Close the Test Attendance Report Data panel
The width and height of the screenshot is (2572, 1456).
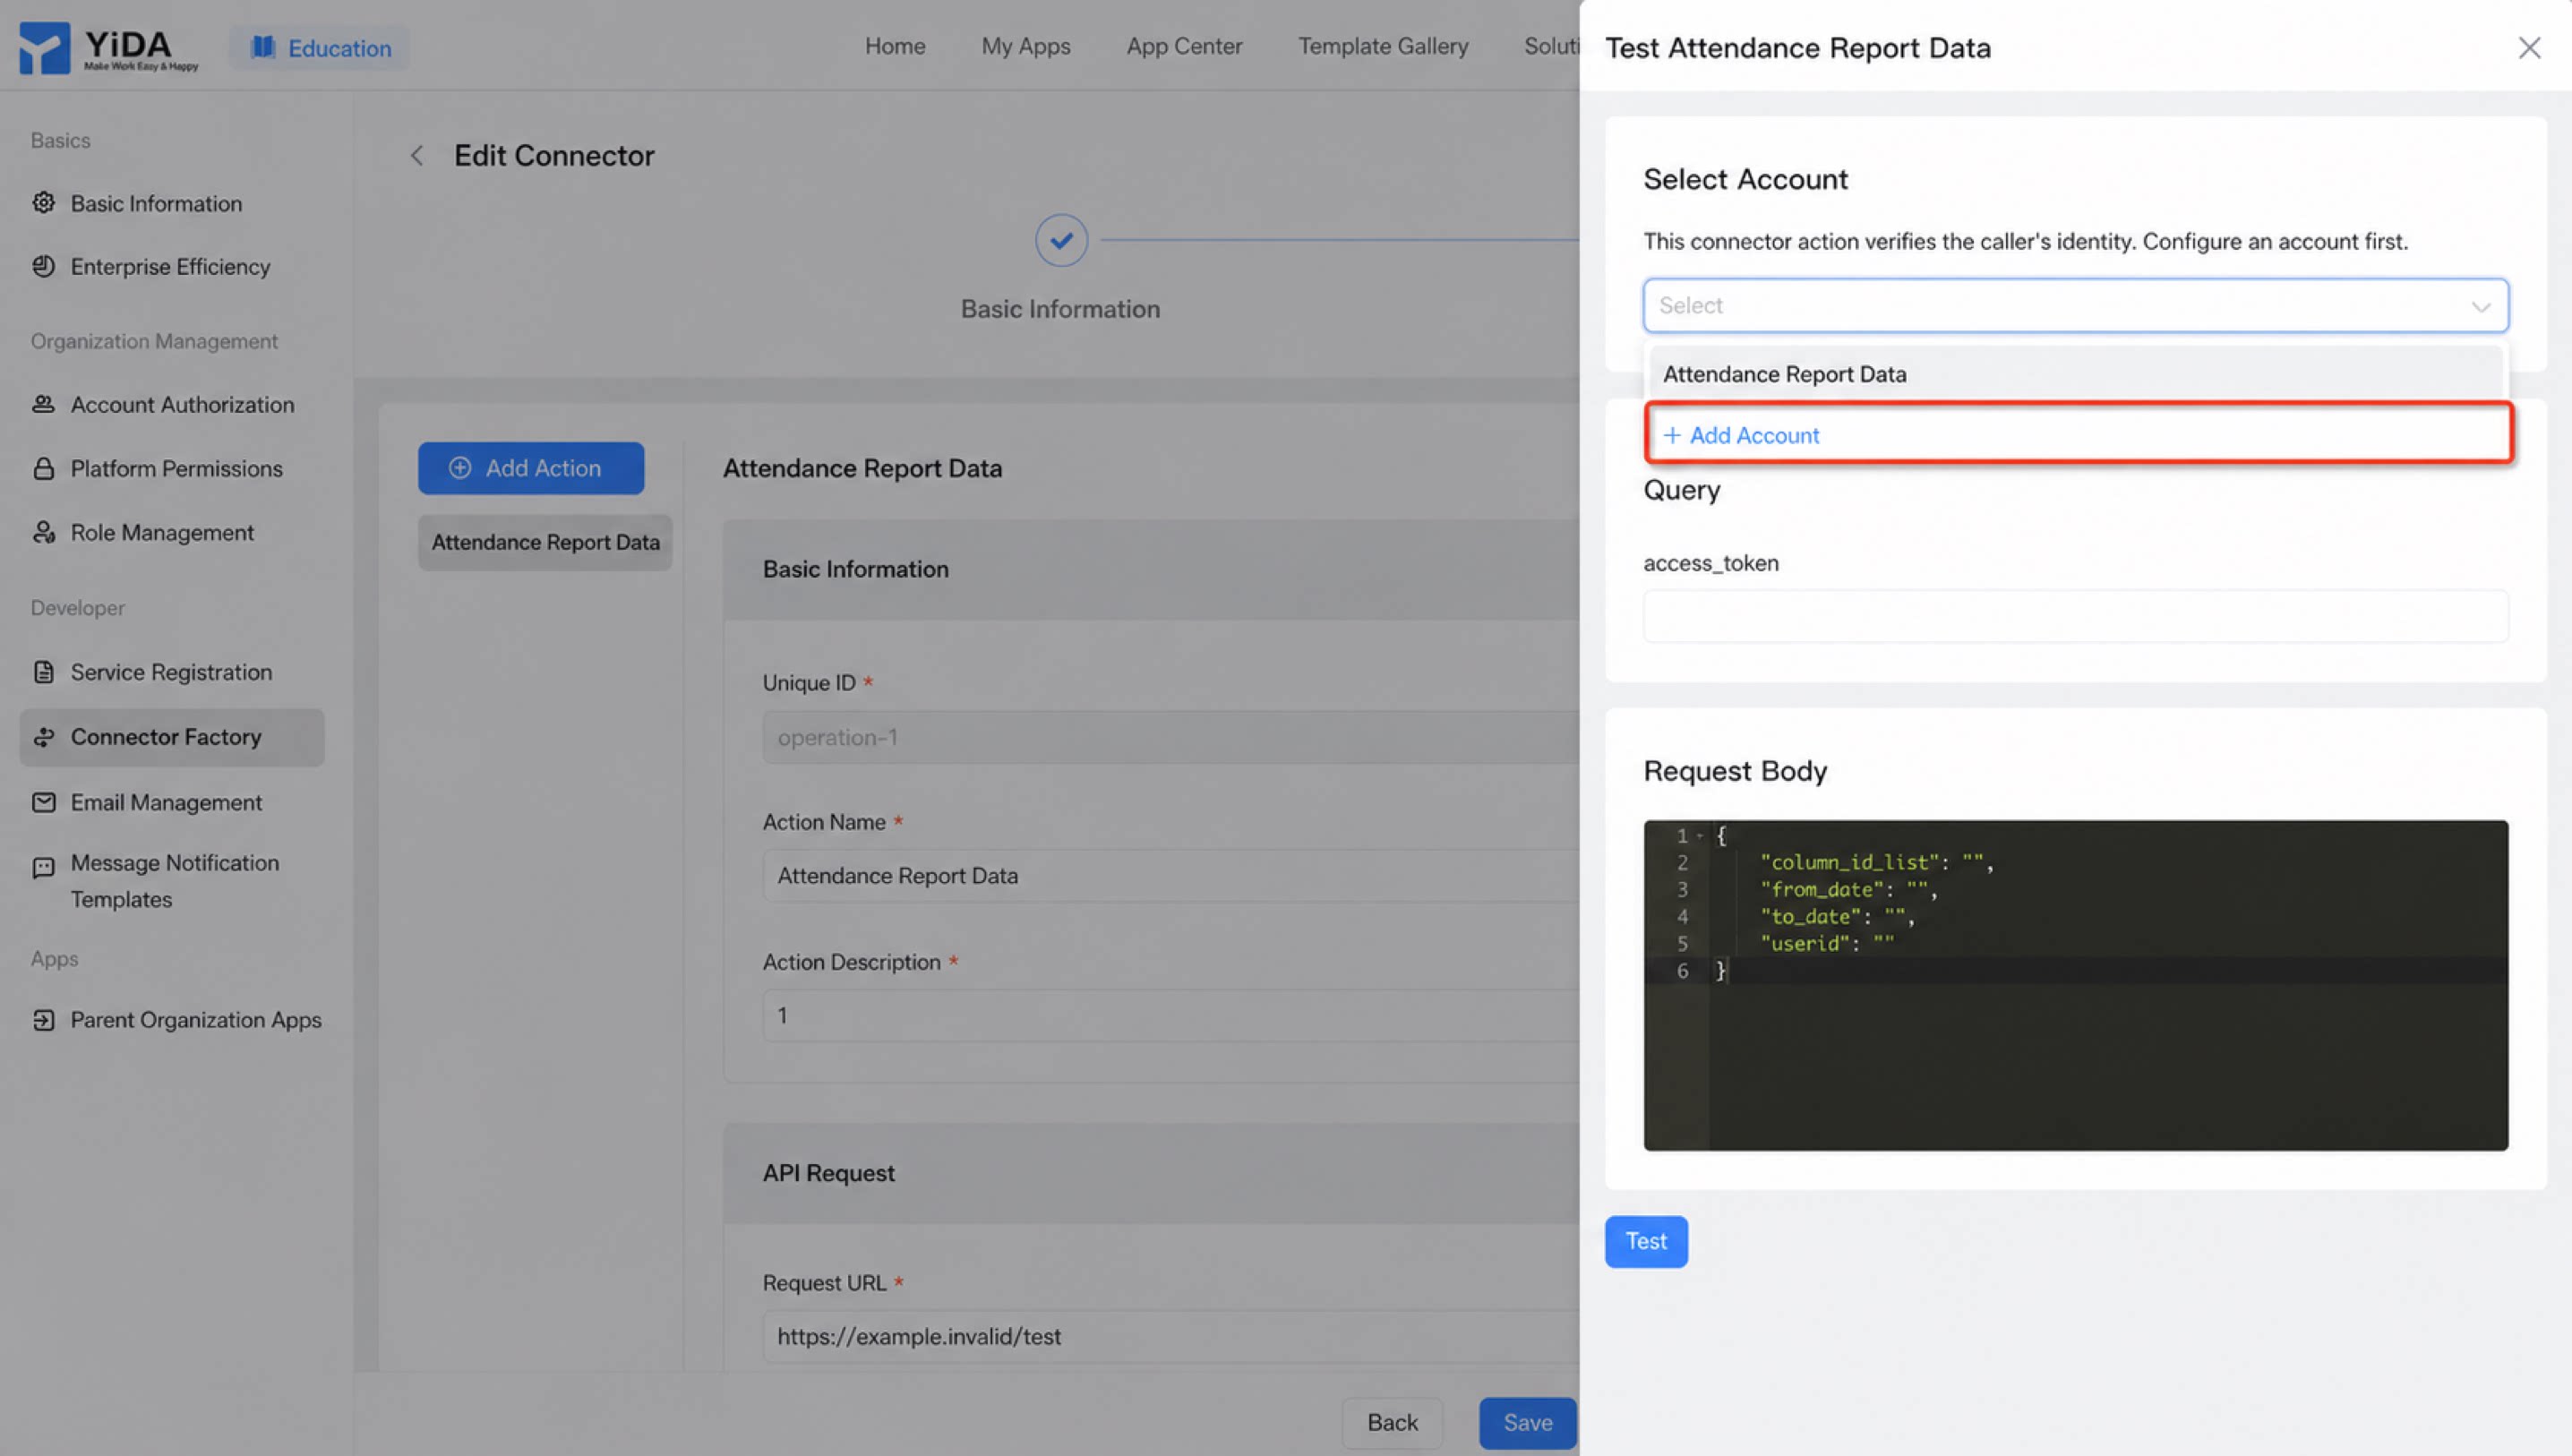coord(2529,48)
